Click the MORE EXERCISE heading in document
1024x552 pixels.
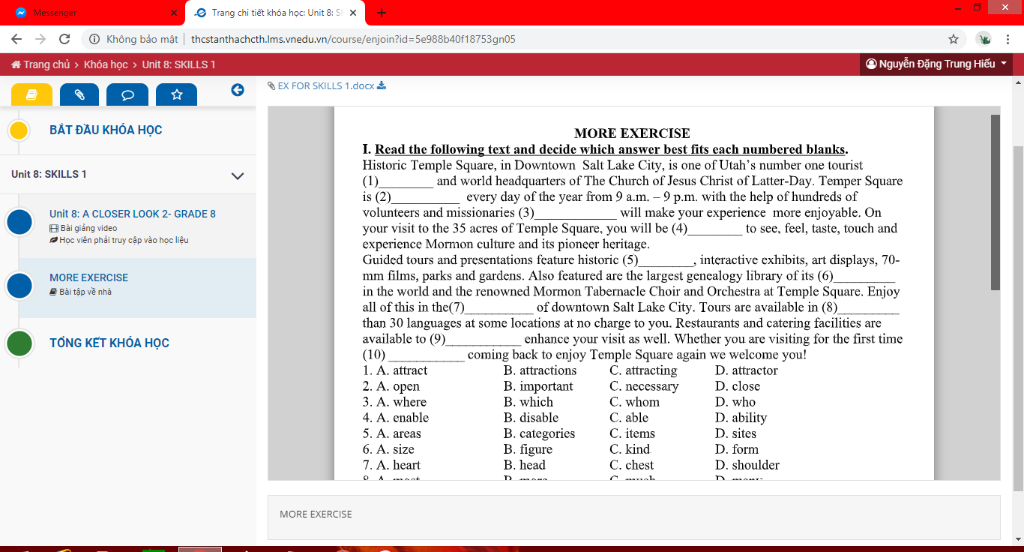point(632,133)
